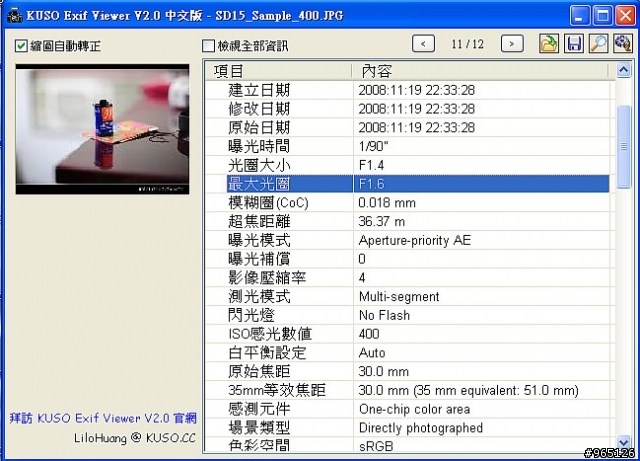This screenshot has height=461, width=640.
Task: Select the 原始日期 row
Action: [x=408, y=128]
